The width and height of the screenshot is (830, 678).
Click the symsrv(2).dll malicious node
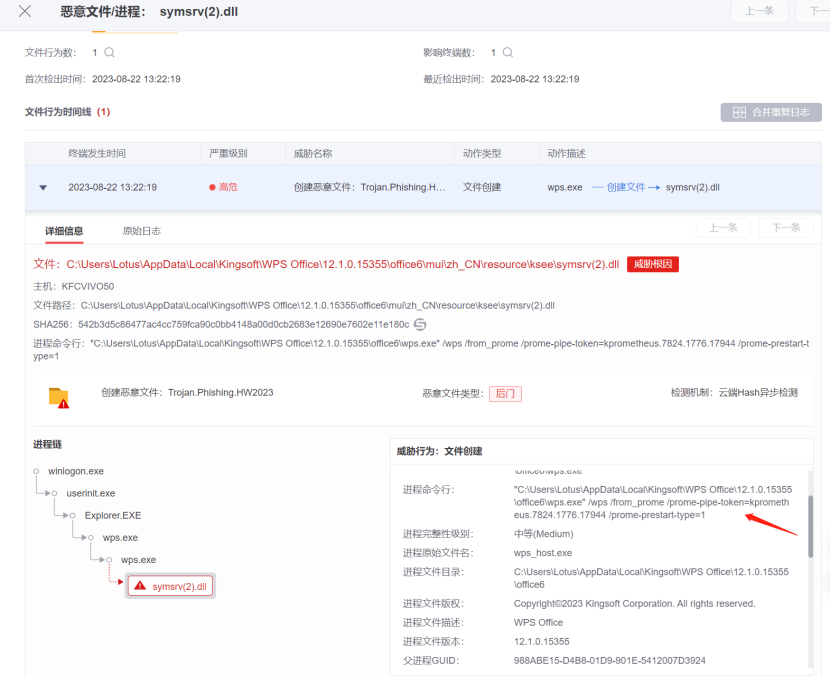click(170, 586)
